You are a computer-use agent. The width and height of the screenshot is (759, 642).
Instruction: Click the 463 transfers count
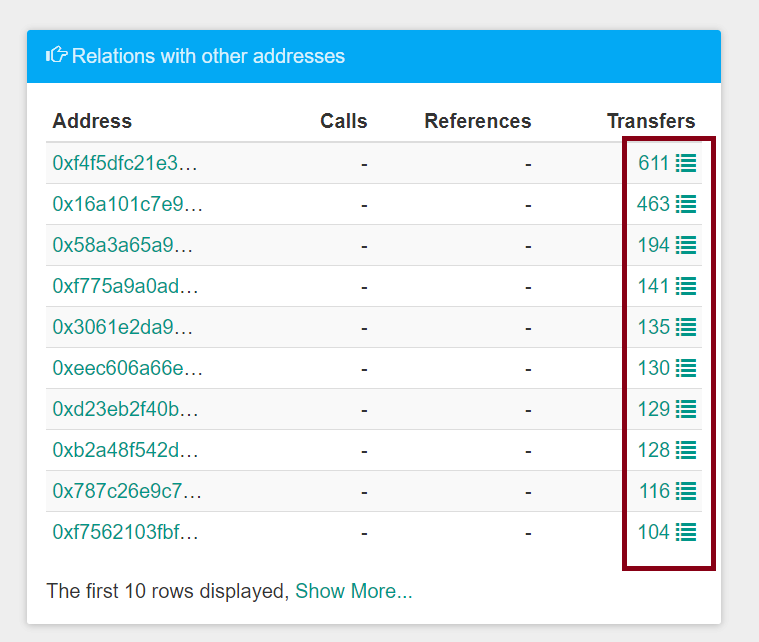click(653, 204)
